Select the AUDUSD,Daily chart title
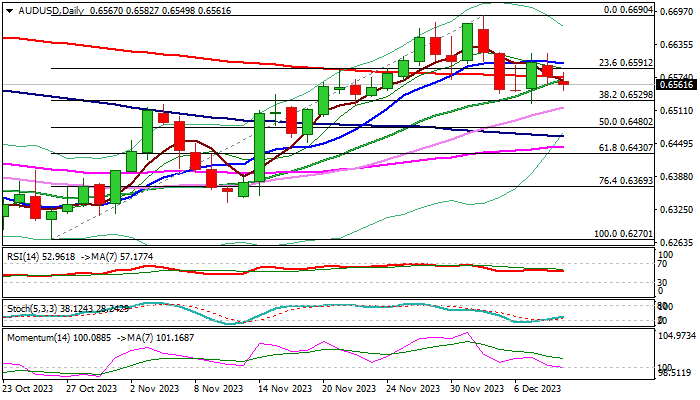 point(51,11)
